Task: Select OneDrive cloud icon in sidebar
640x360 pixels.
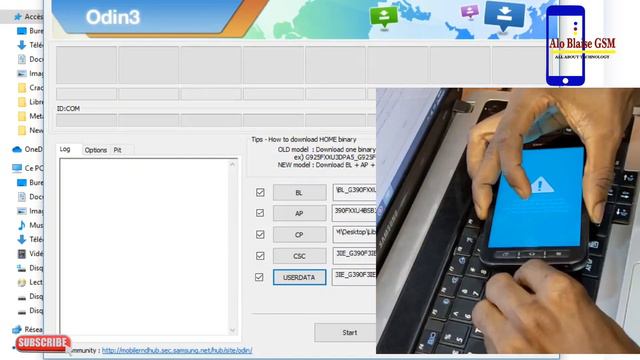Action: tap(17, 149)
